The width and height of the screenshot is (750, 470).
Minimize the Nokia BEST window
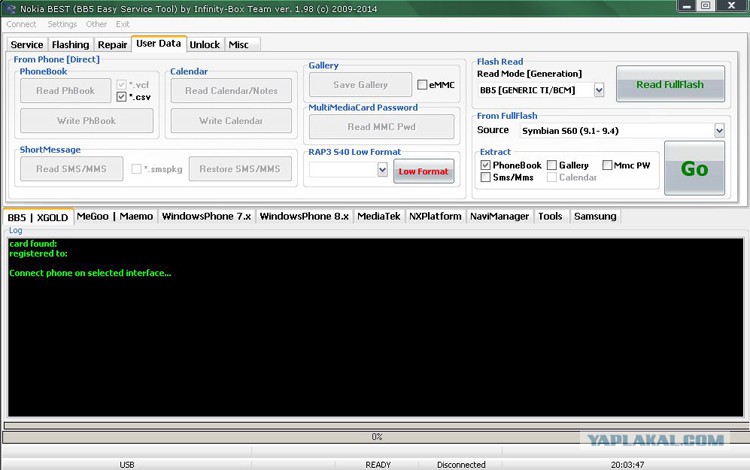click(687, 6)
